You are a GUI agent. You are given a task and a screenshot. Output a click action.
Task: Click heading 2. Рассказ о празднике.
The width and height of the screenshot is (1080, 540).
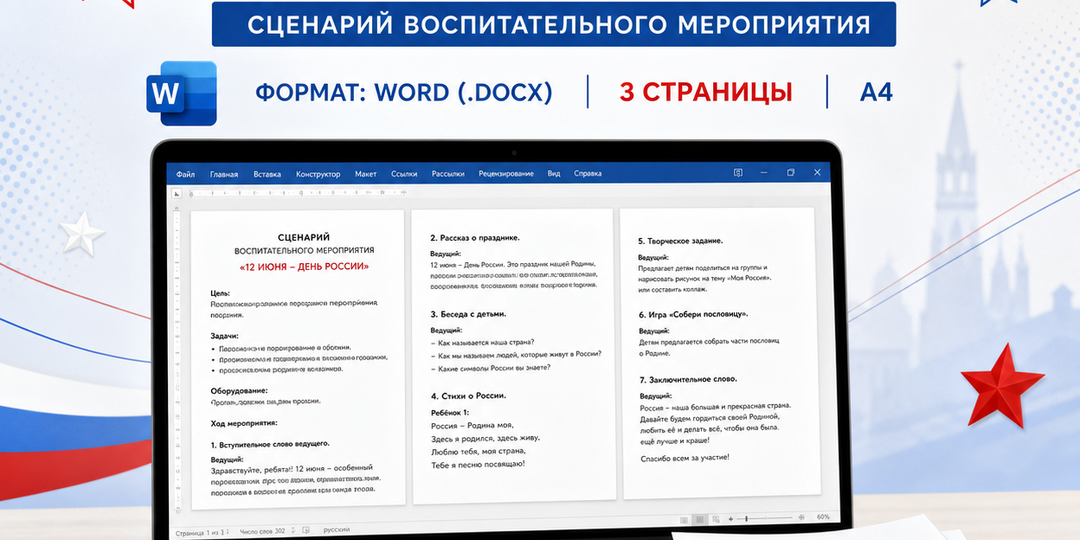pyautogui.click(x=475, y=238)
